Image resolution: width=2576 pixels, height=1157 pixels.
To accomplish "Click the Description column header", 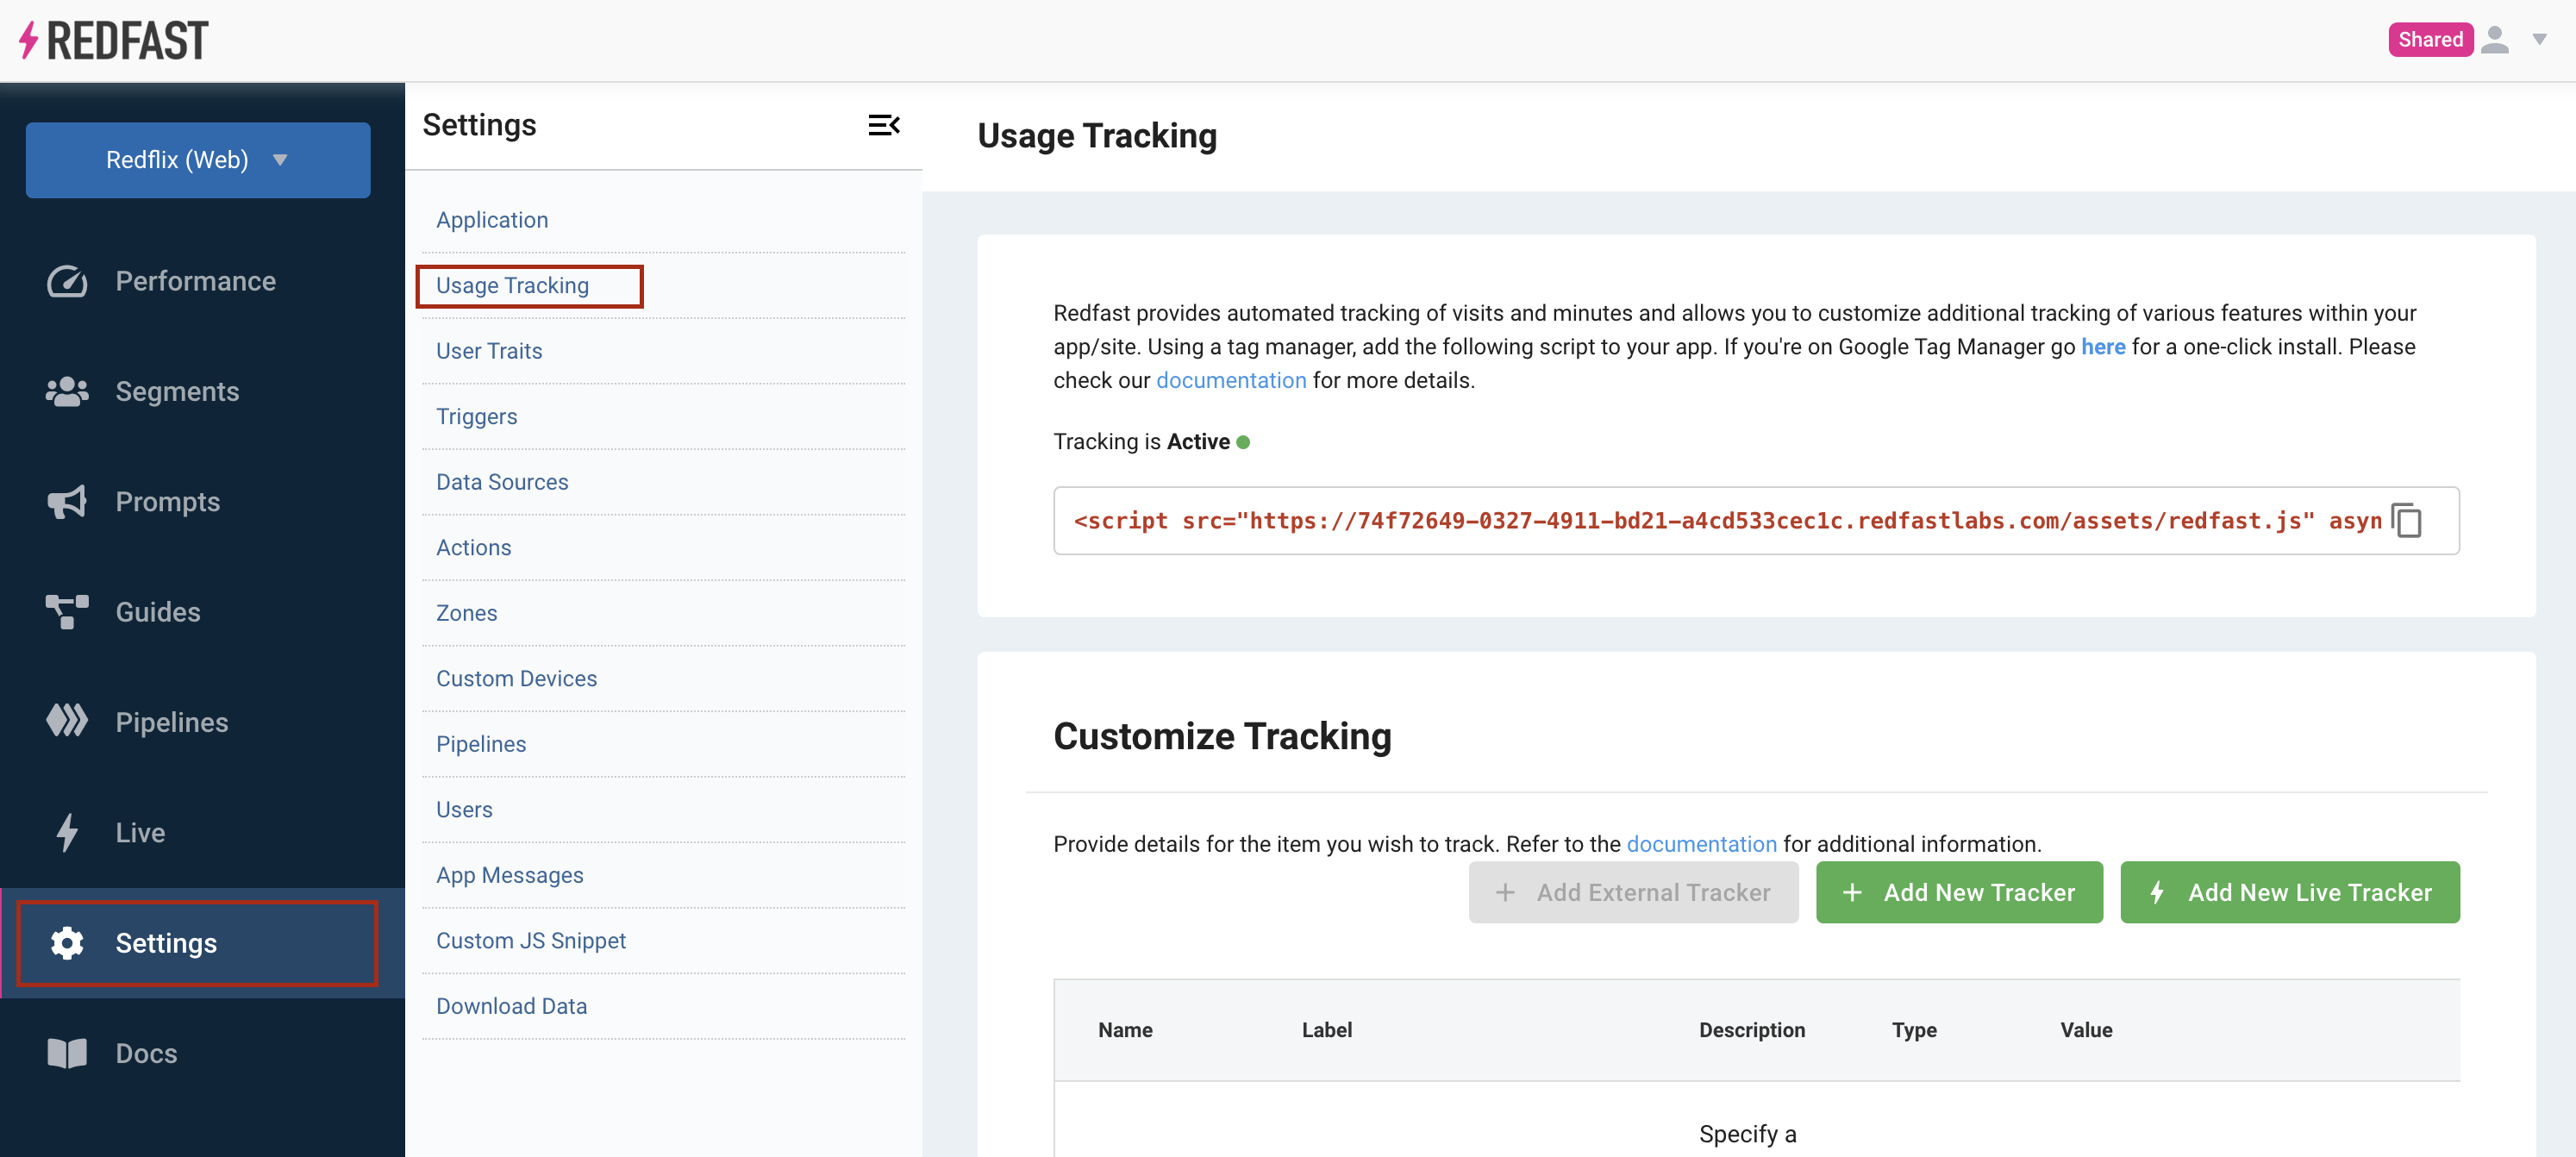I will [x=1752, y=1030].
